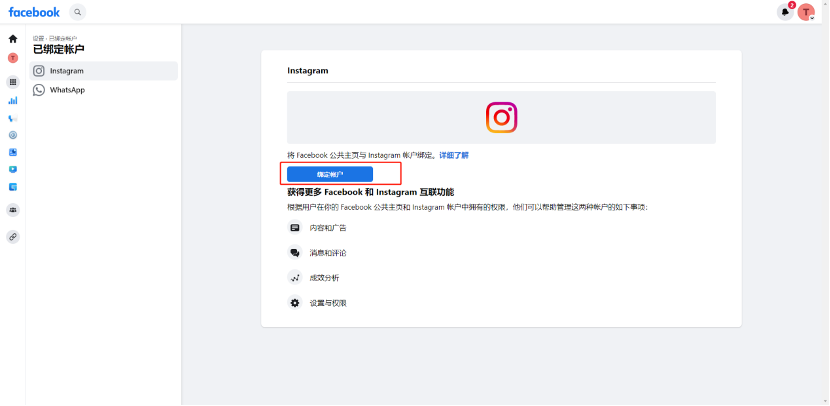The height and width of the screenshot is (406, 830).
Task: Click the Instagram logo banner
Action: click(x=501, y=117)
